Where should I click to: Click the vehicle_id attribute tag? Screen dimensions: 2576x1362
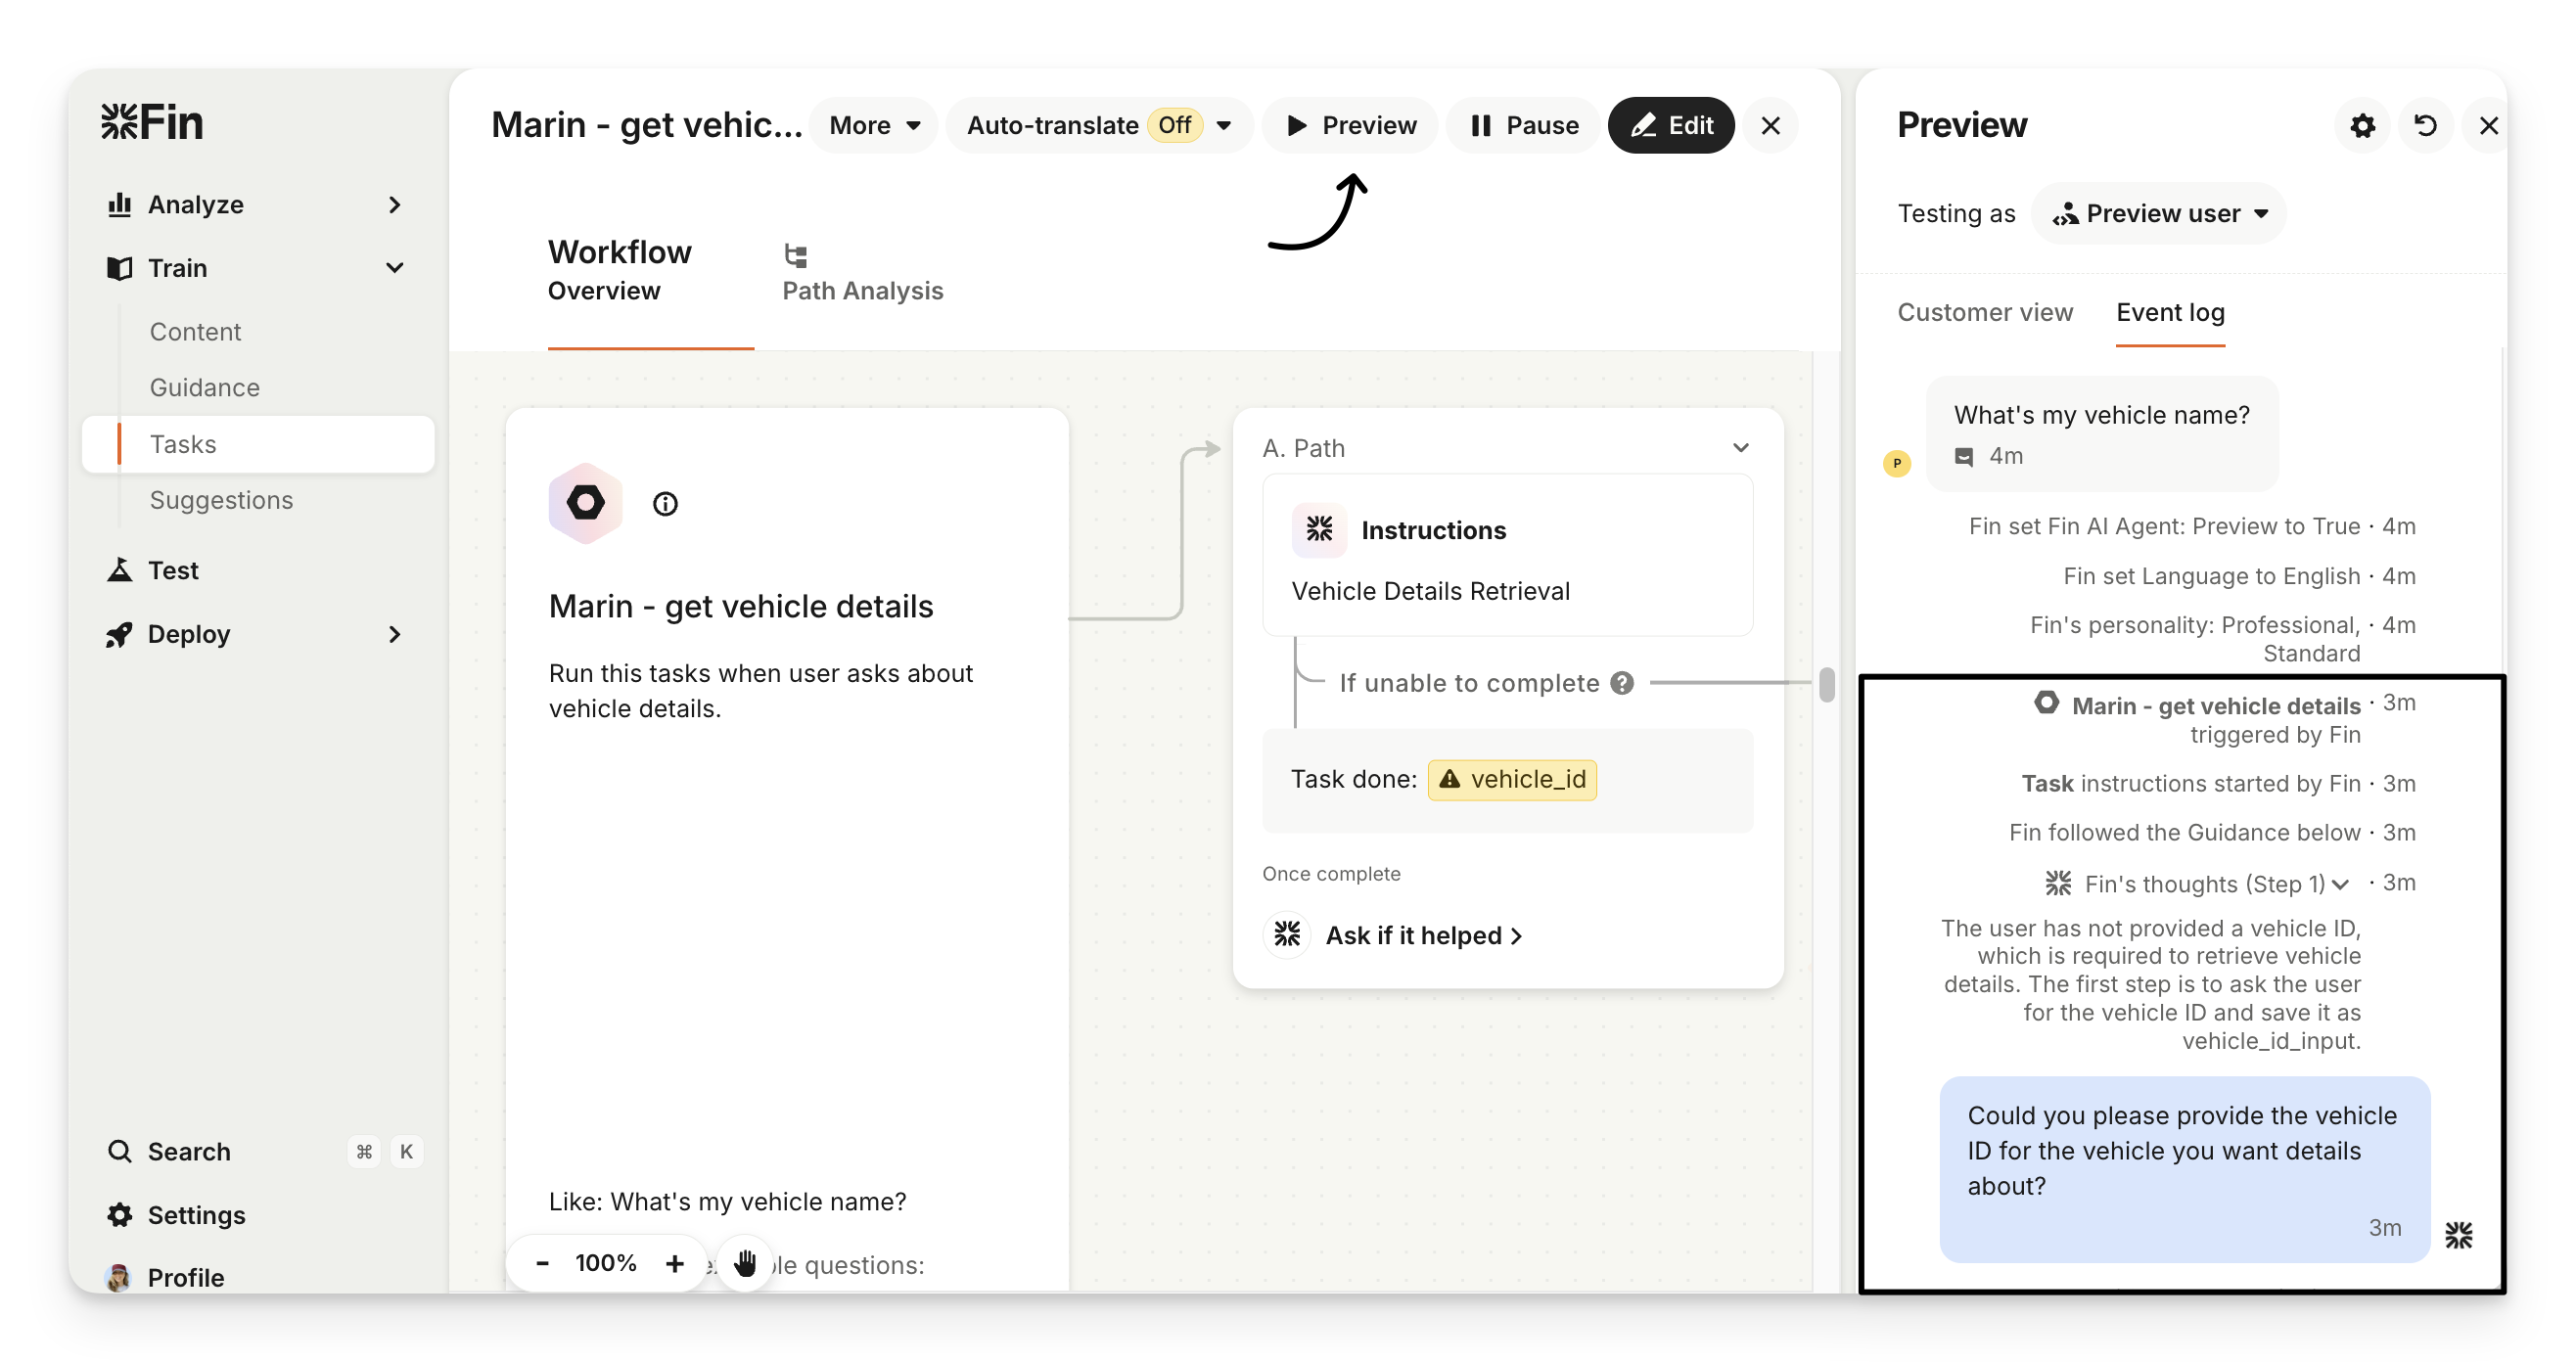[1512, 780]
